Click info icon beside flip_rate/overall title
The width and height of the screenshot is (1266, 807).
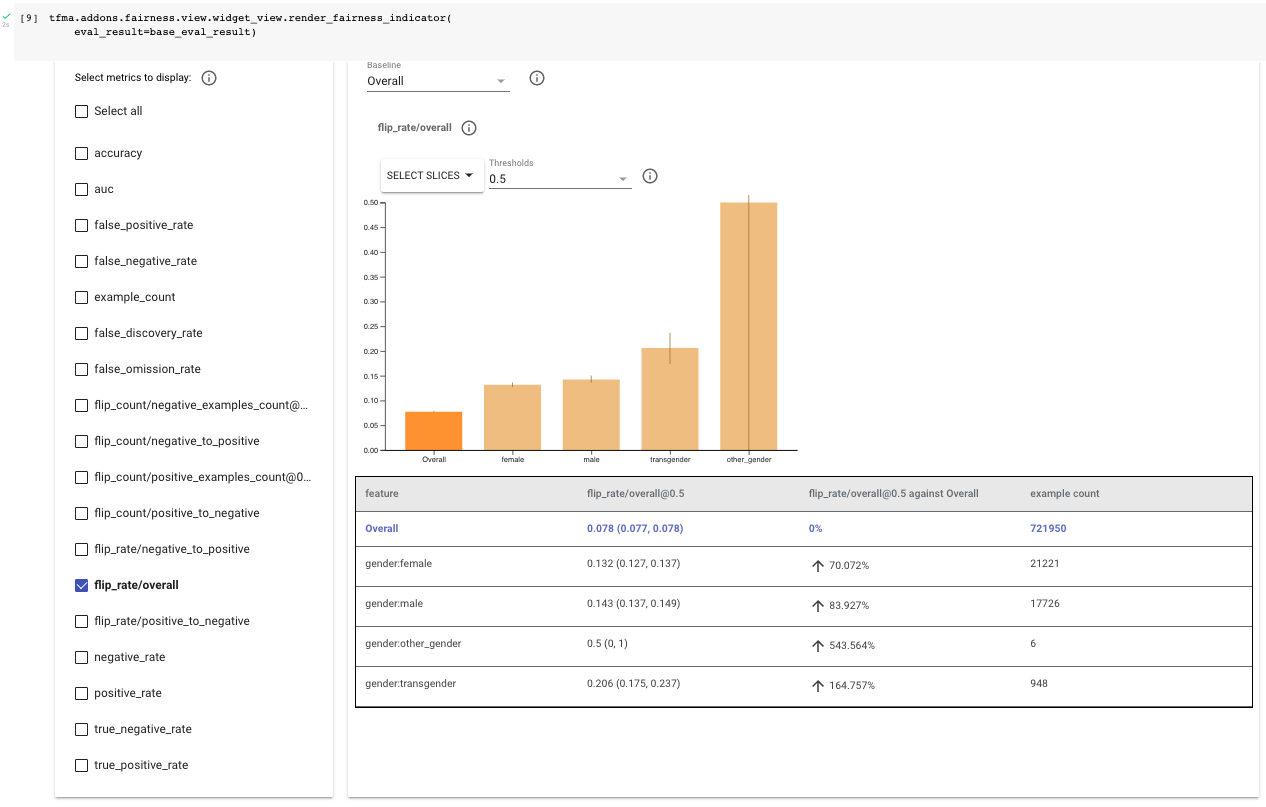469,128
